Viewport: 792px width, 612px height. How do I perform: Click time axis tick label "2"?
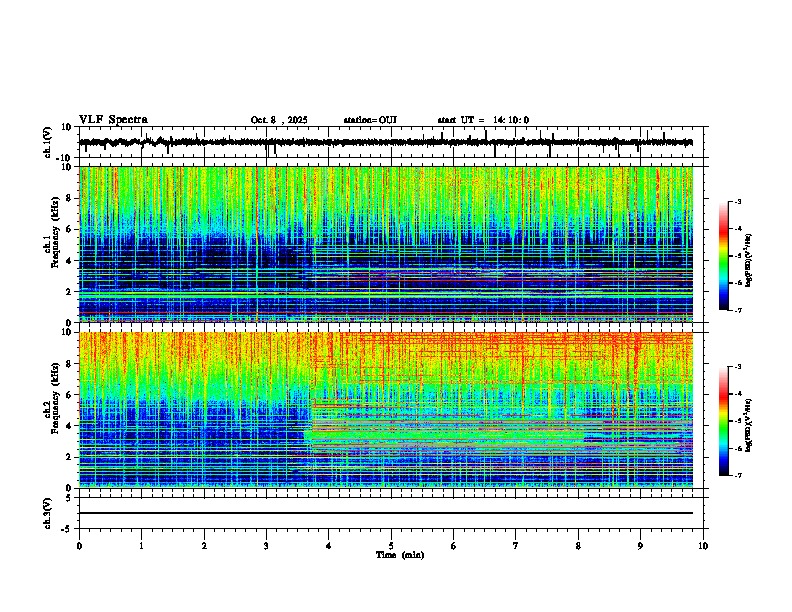(x=204, y=546)
